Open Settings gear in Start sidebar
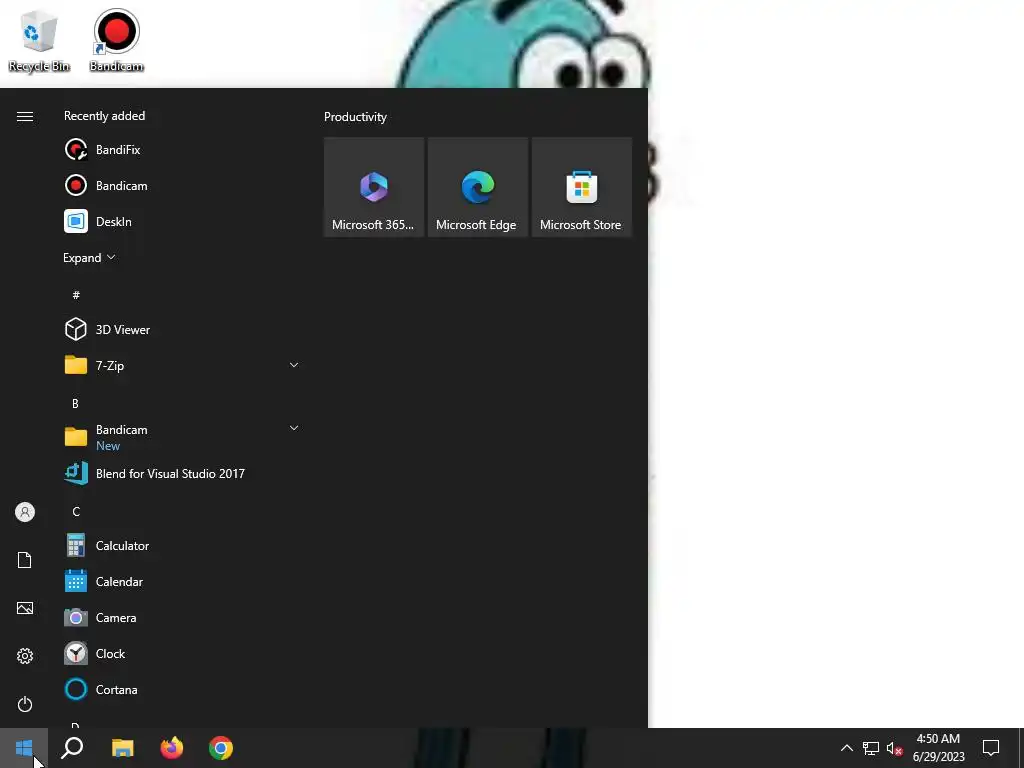1024x768 pixels. coord(25,656)
